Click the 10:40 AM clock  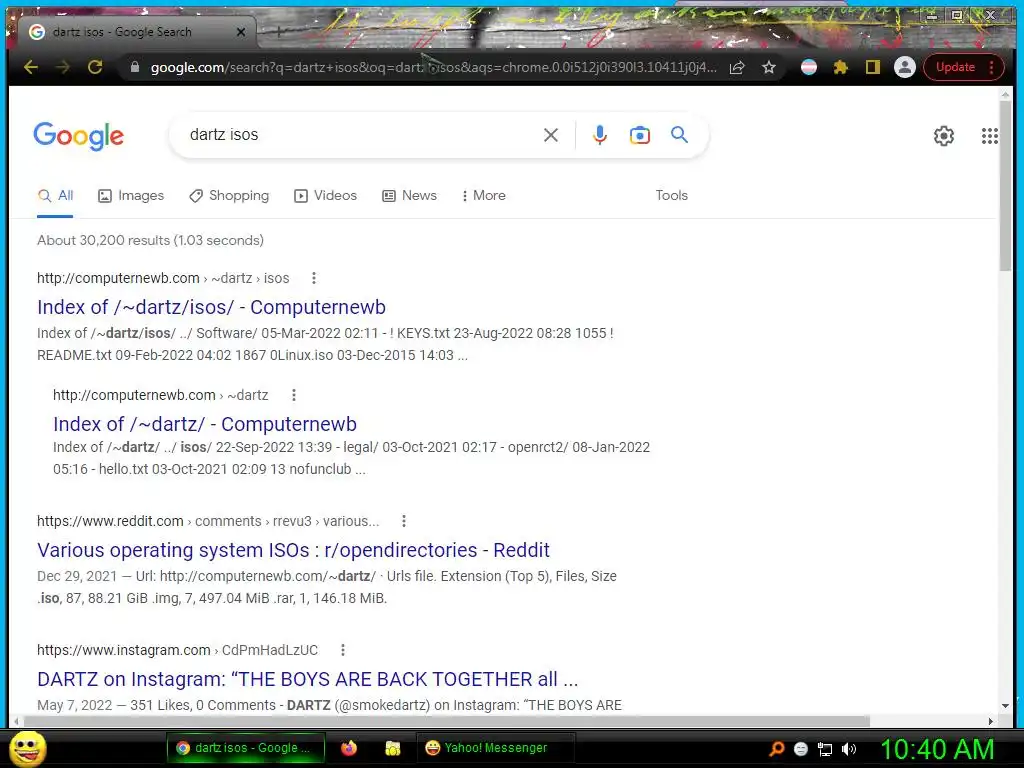(x=937, y=749)
